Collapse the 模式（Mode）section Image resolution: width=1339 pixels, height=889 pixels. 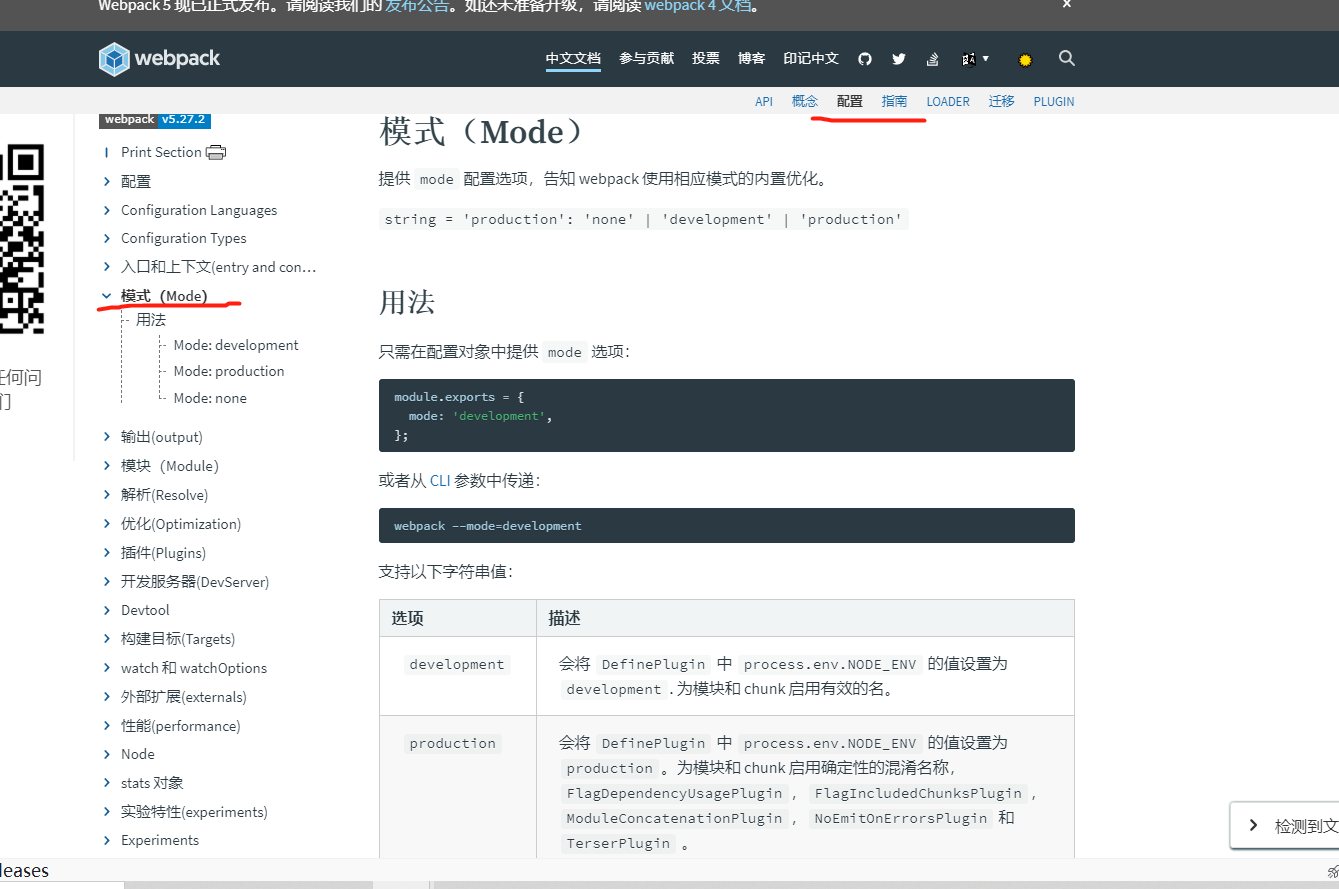pos(107,296)
